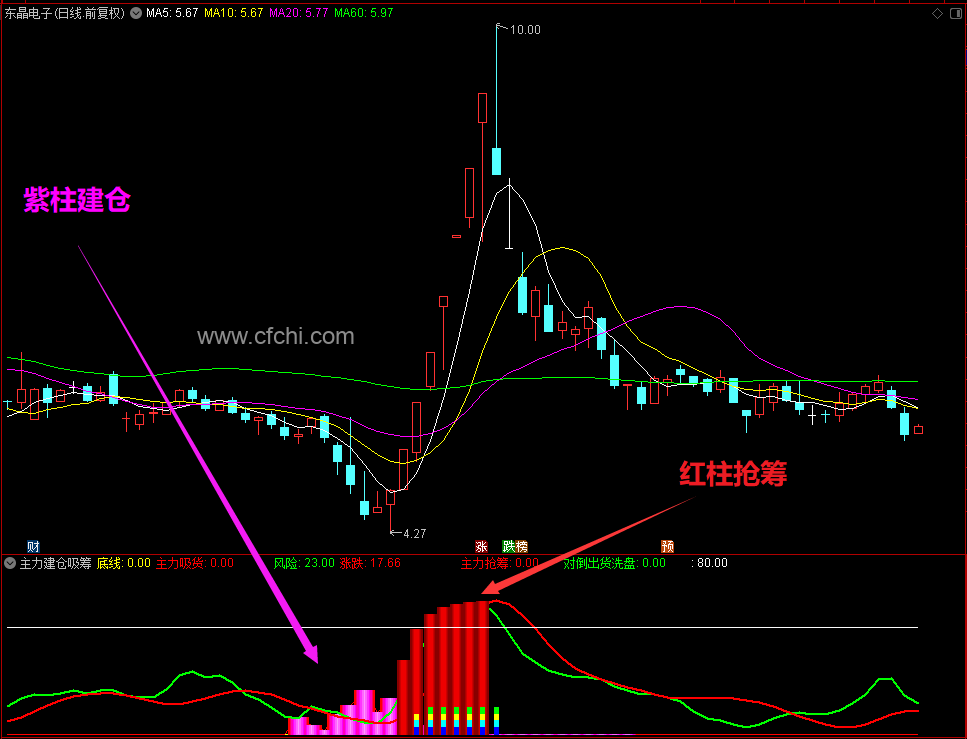Select the MA5: 5.67 label
The height and width of the screenshot is (739, 967).
(x=172, y=13)
